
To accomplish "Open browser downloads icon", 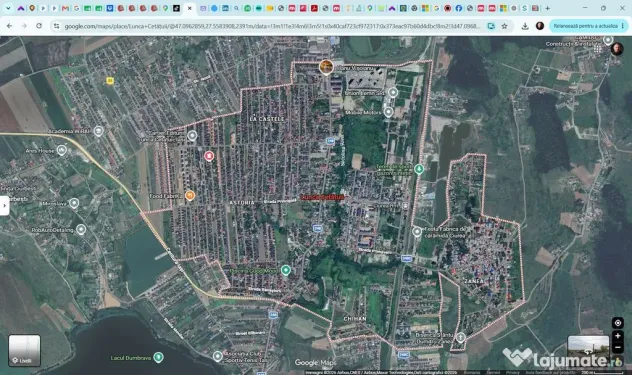I will coord(525,26).
